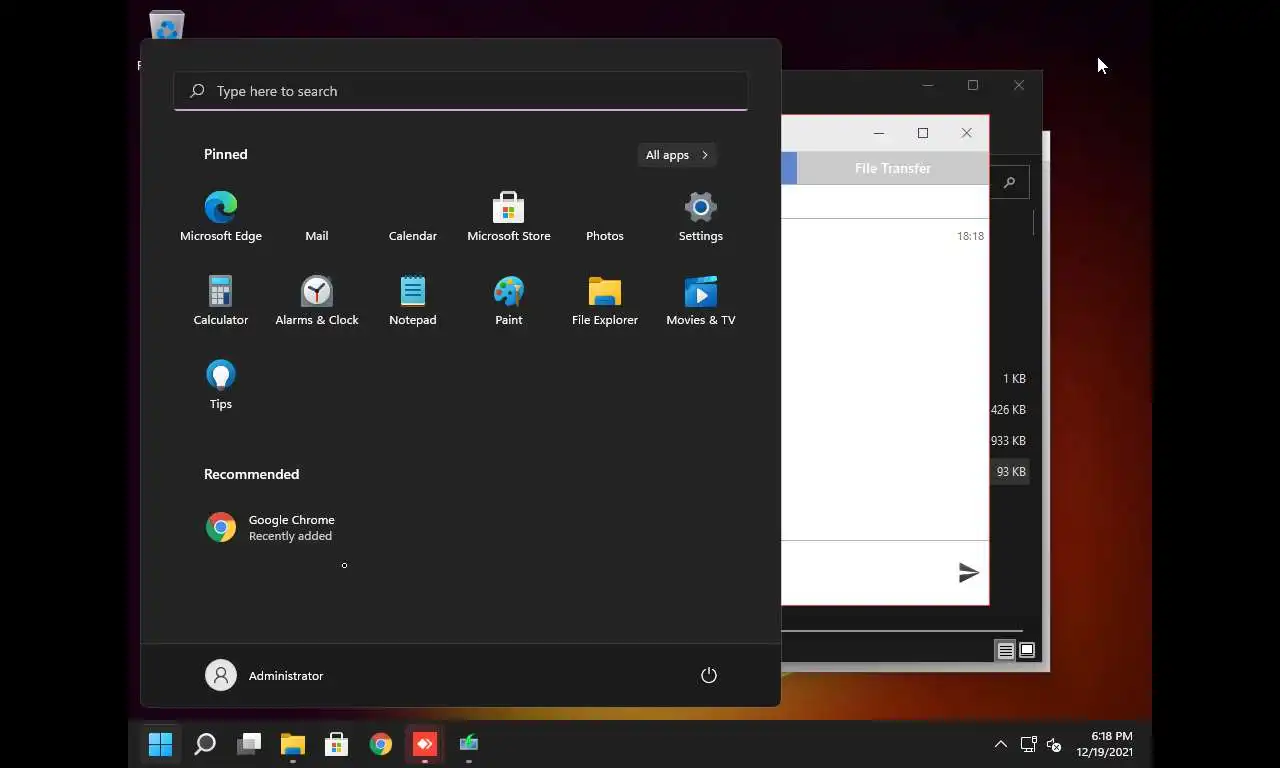This screenshot has height=768, width=1280.
Task: Open File Explorer from pinned apps
Action: pos(605,300)
